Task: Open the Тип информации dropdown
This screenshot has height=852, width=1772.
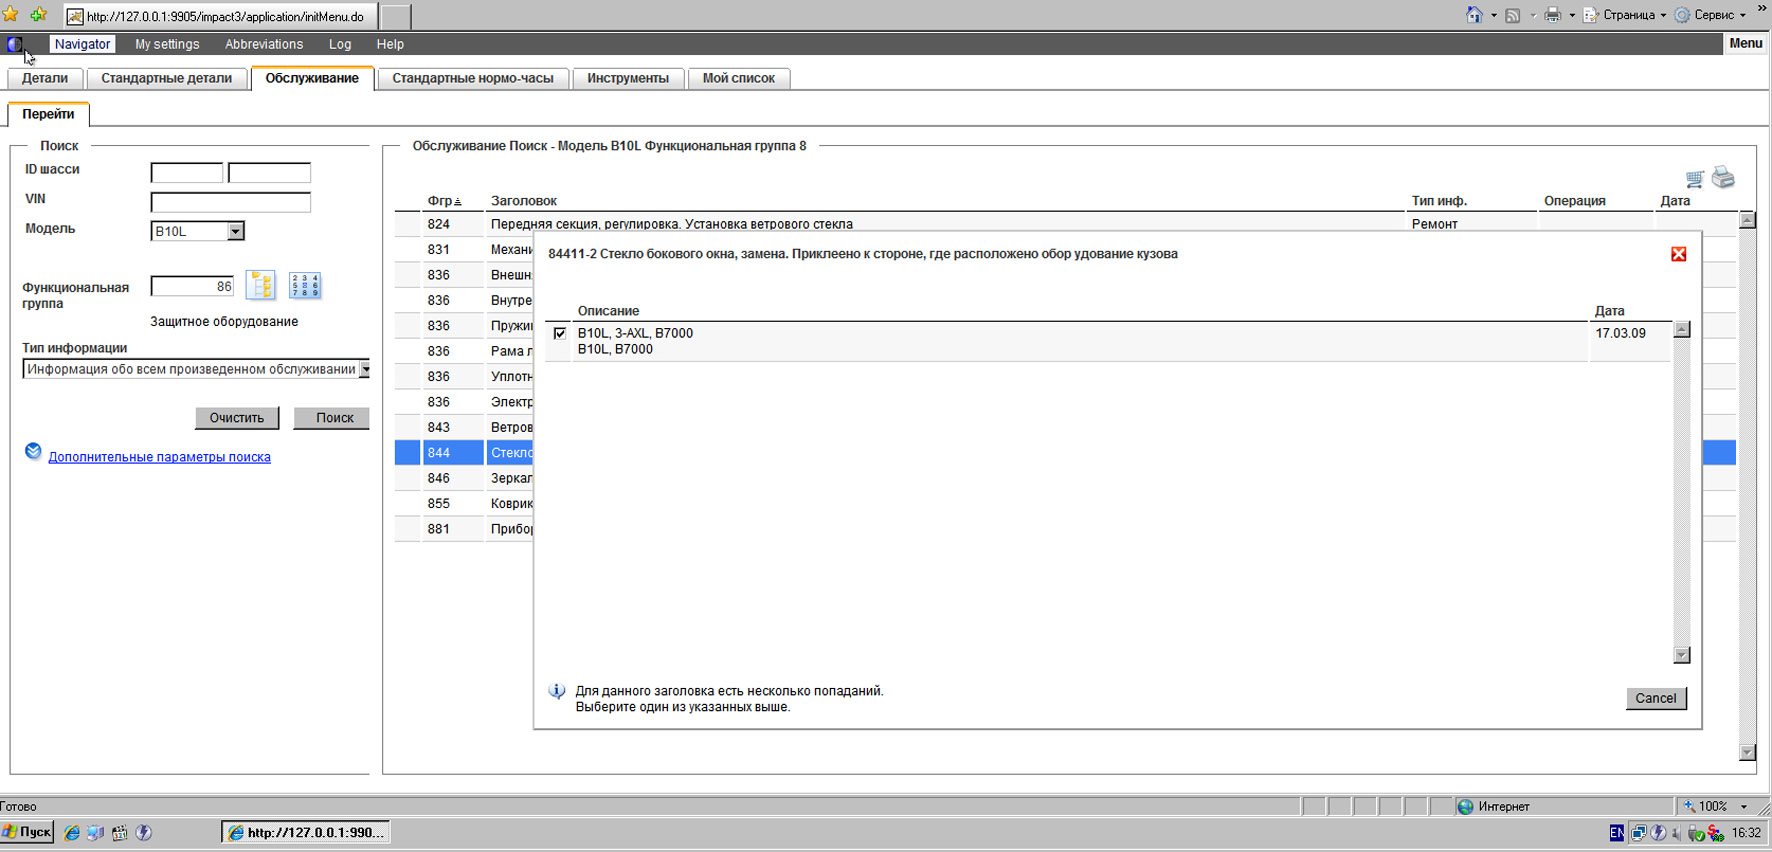Action: point(365,370)
